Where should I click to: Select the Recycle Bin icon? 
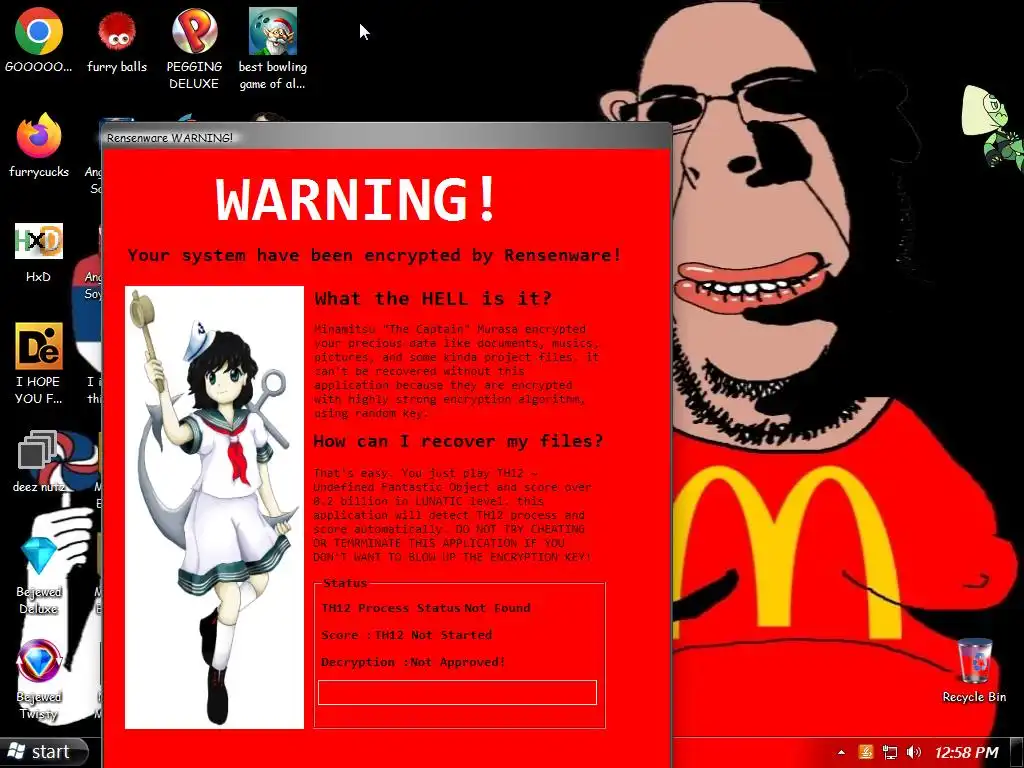click(x=974, y=670)
